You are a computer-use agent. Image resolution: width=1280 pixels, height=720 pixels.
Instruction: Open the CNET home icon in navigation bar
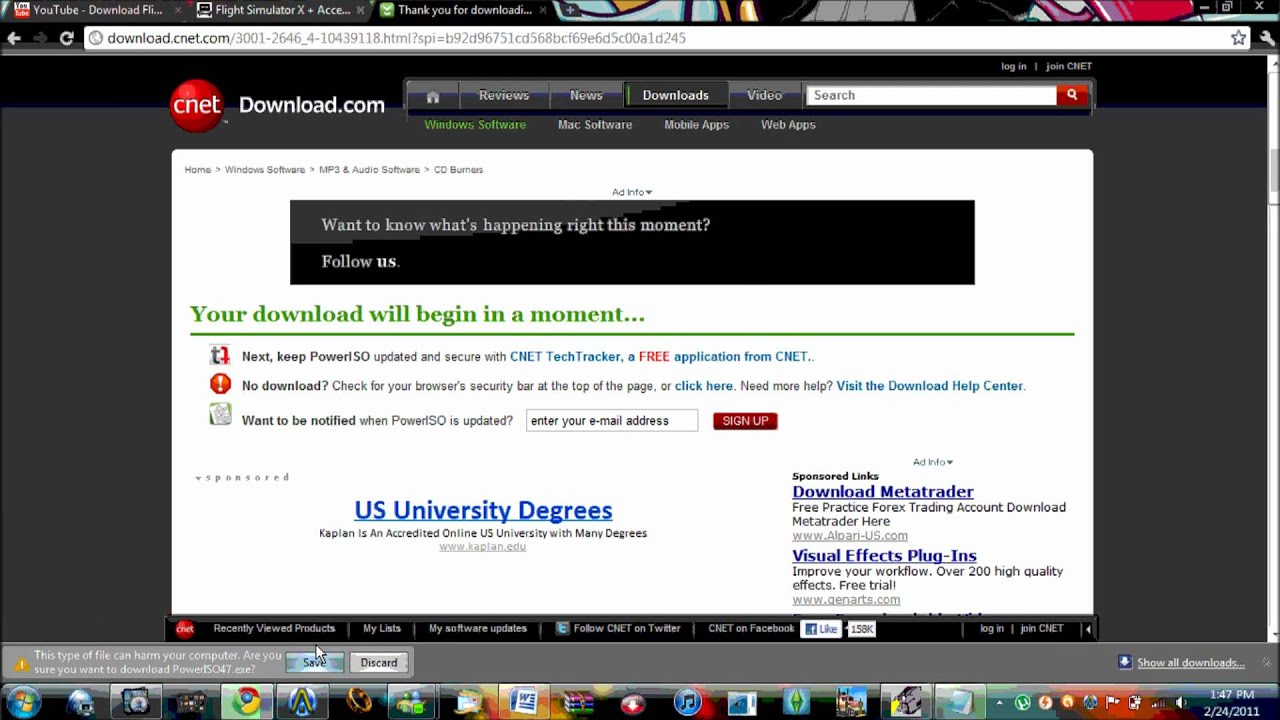[x=432, y=96]
